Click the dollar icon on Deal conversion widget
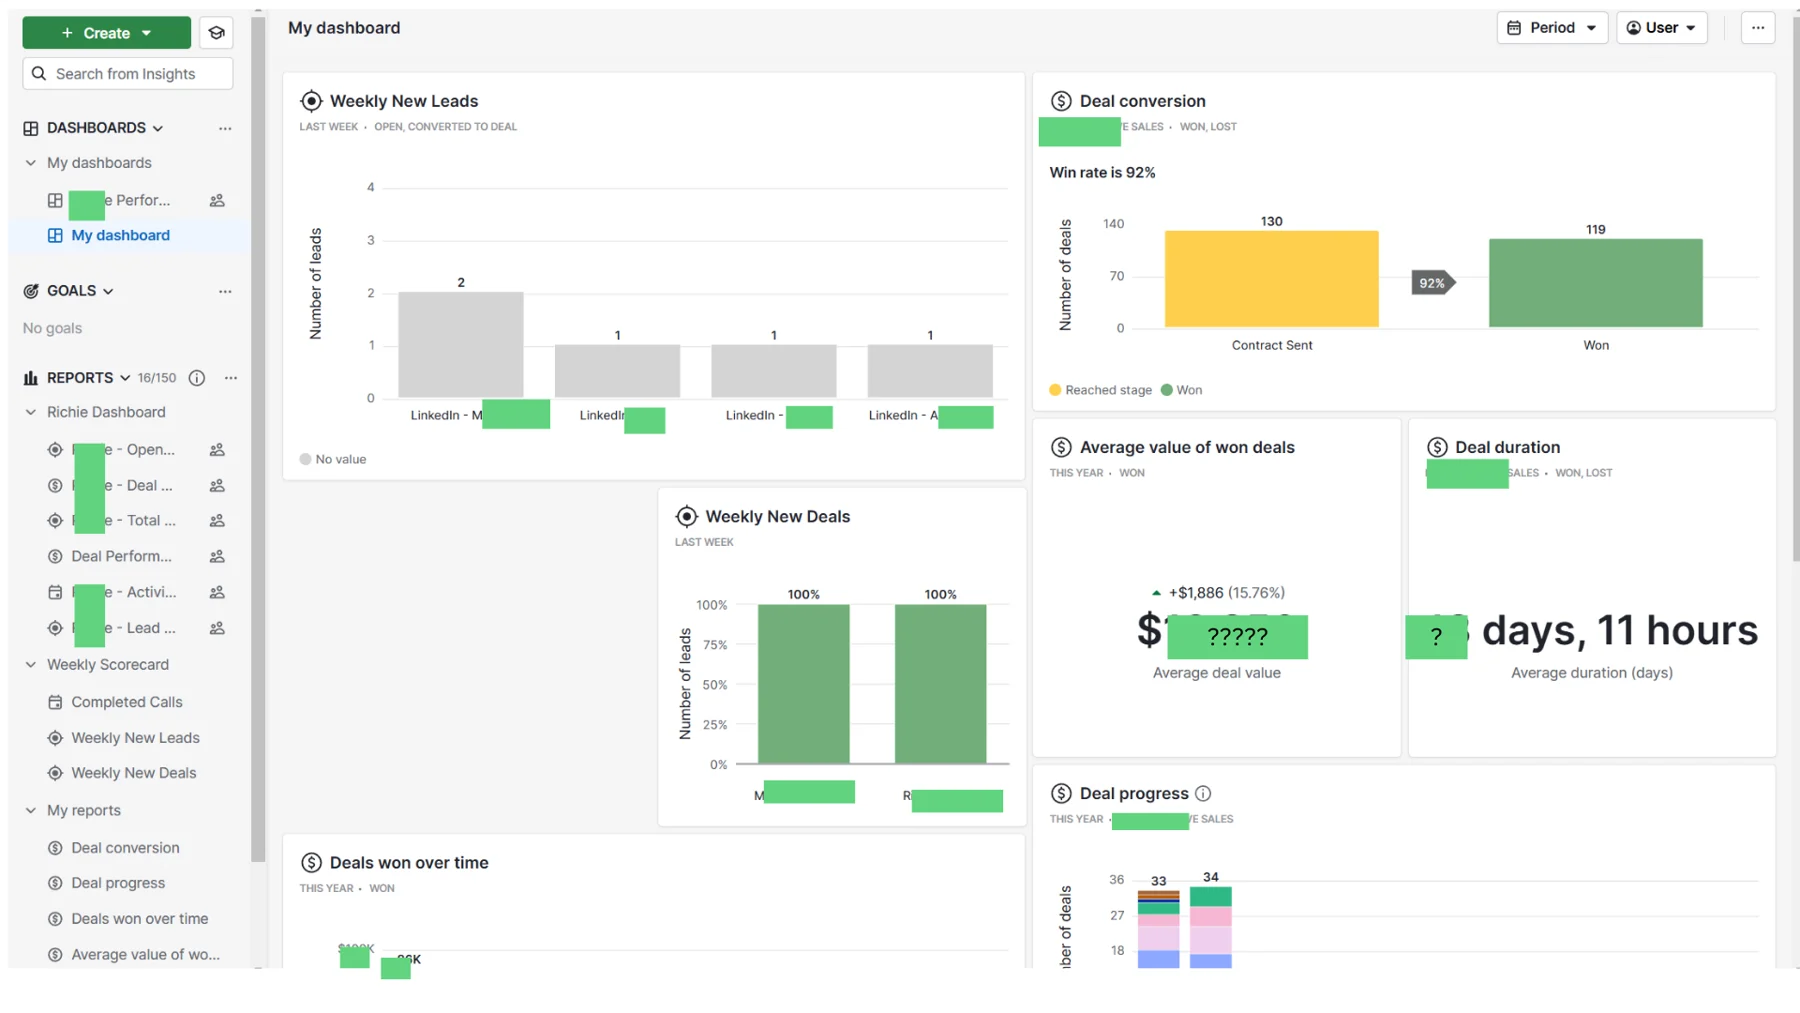Viewport: 1800px width, 1013px height. click(1061, 101)
